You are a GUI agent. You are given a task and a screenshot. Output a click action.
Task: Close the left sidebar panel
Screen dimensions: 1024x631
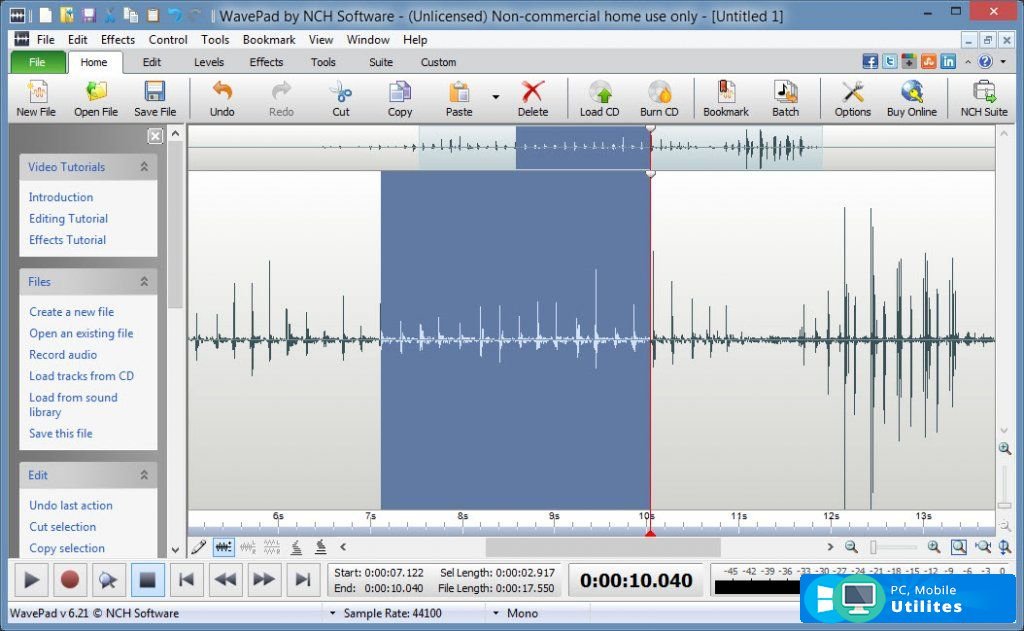(155, 135)
